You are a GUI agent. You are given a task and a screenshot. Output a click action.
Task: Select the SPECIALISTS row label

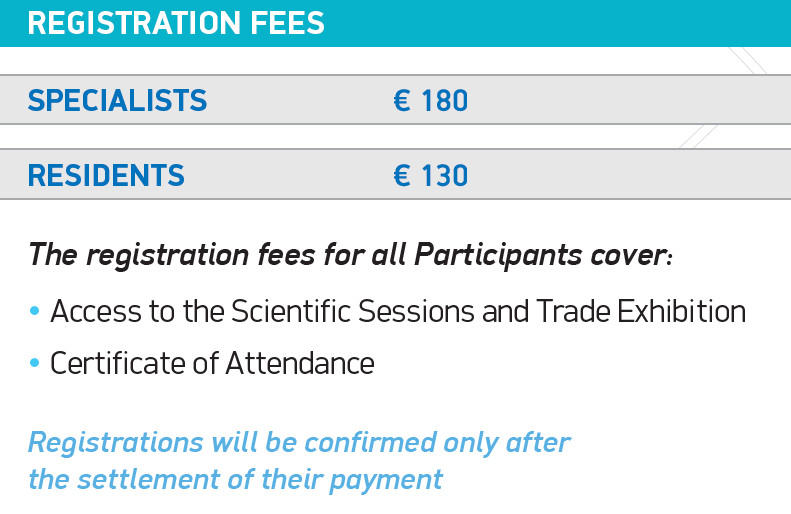117,100
